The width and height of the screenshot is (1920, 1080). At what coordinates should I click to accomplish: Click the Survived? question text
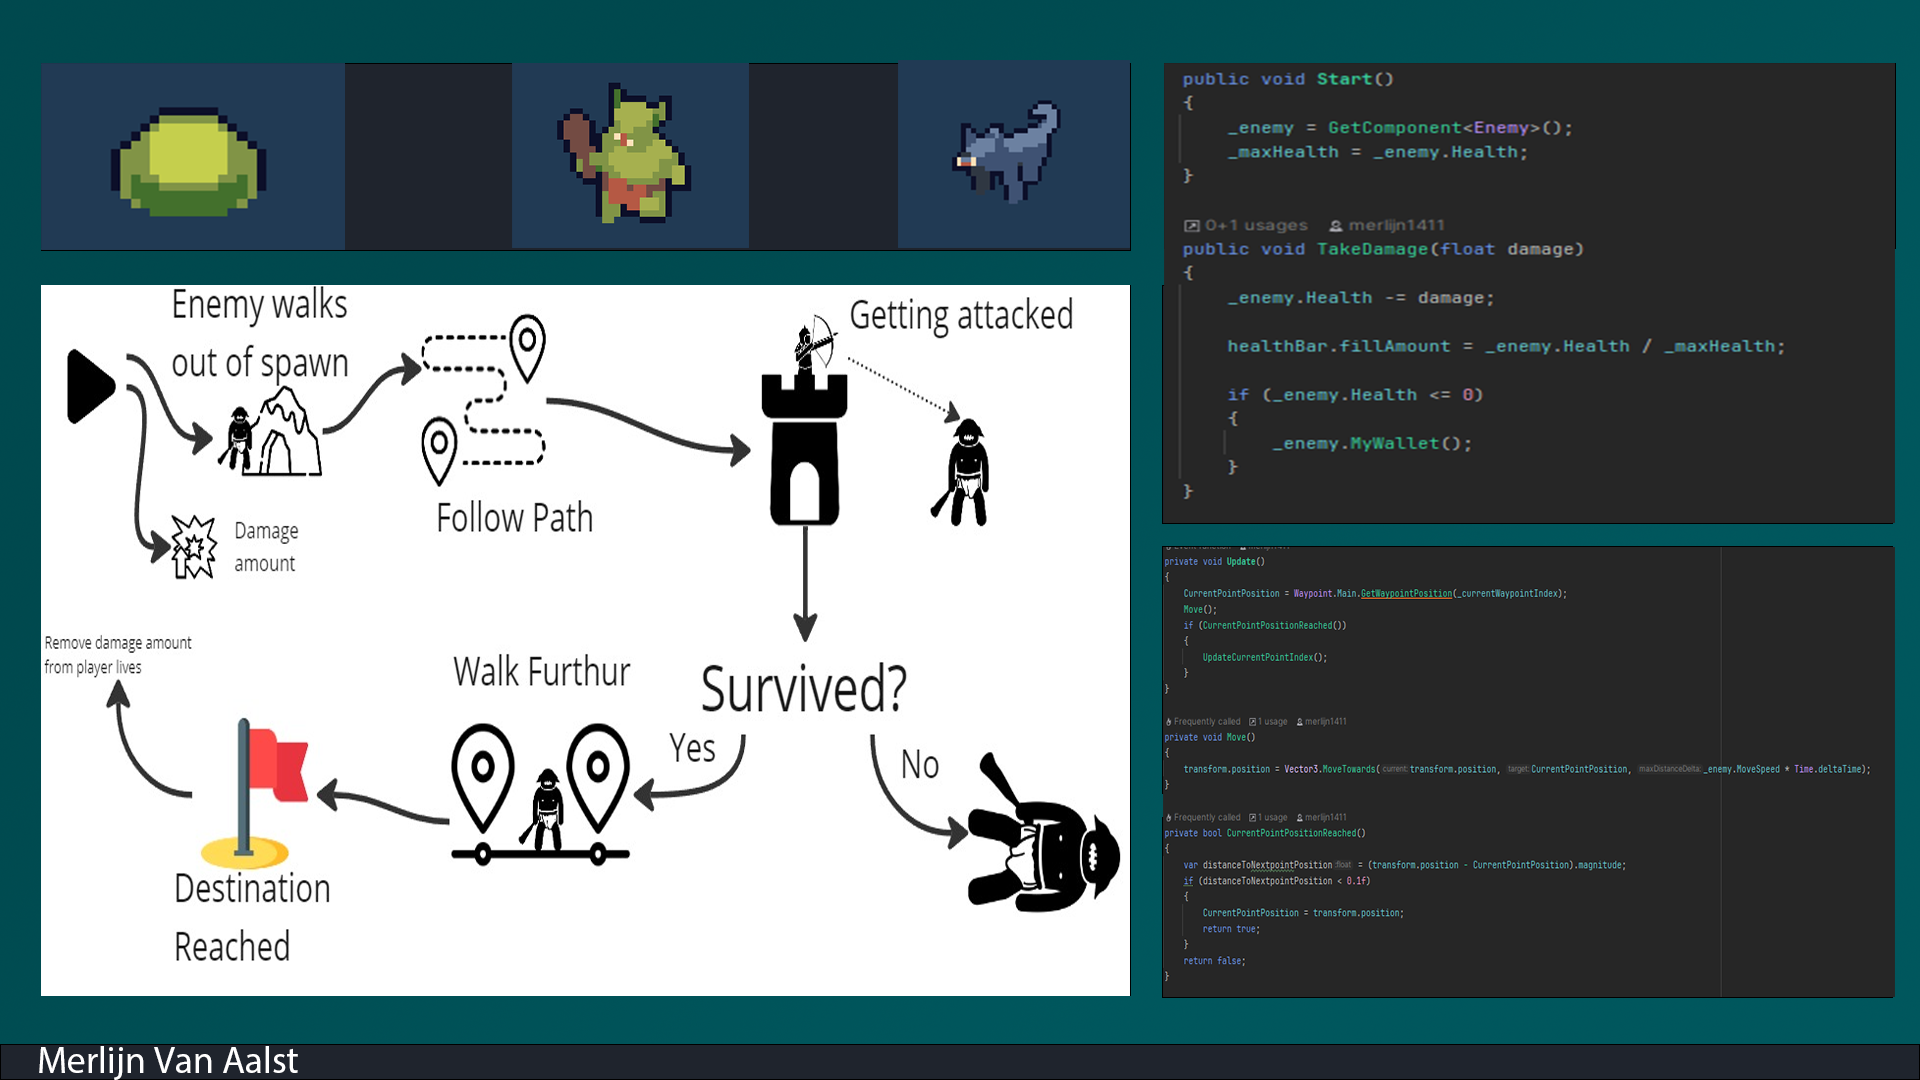(803, 689)
